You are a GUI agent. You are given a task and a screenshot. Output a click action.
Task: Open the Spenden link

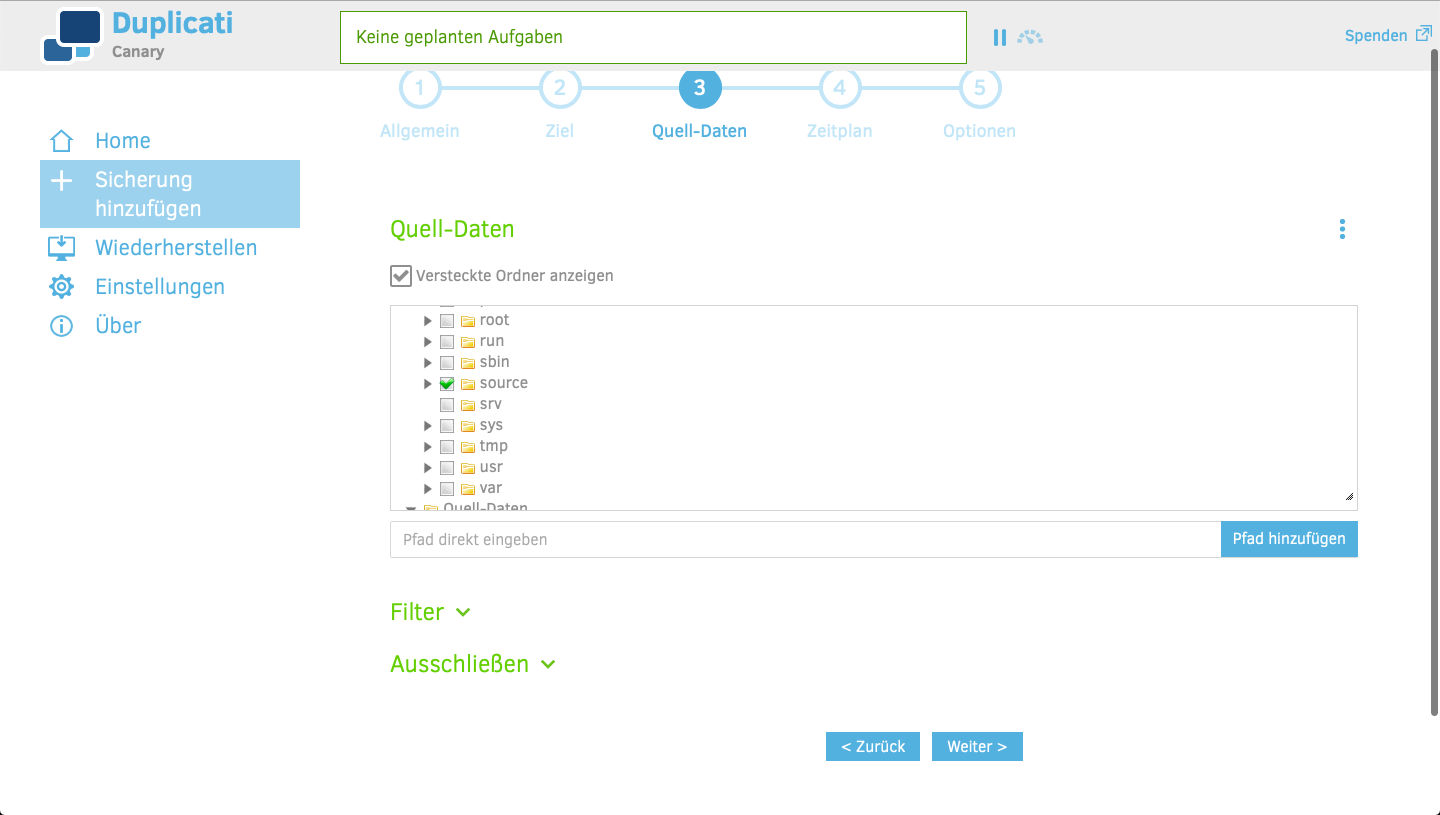coord(1376,36)
